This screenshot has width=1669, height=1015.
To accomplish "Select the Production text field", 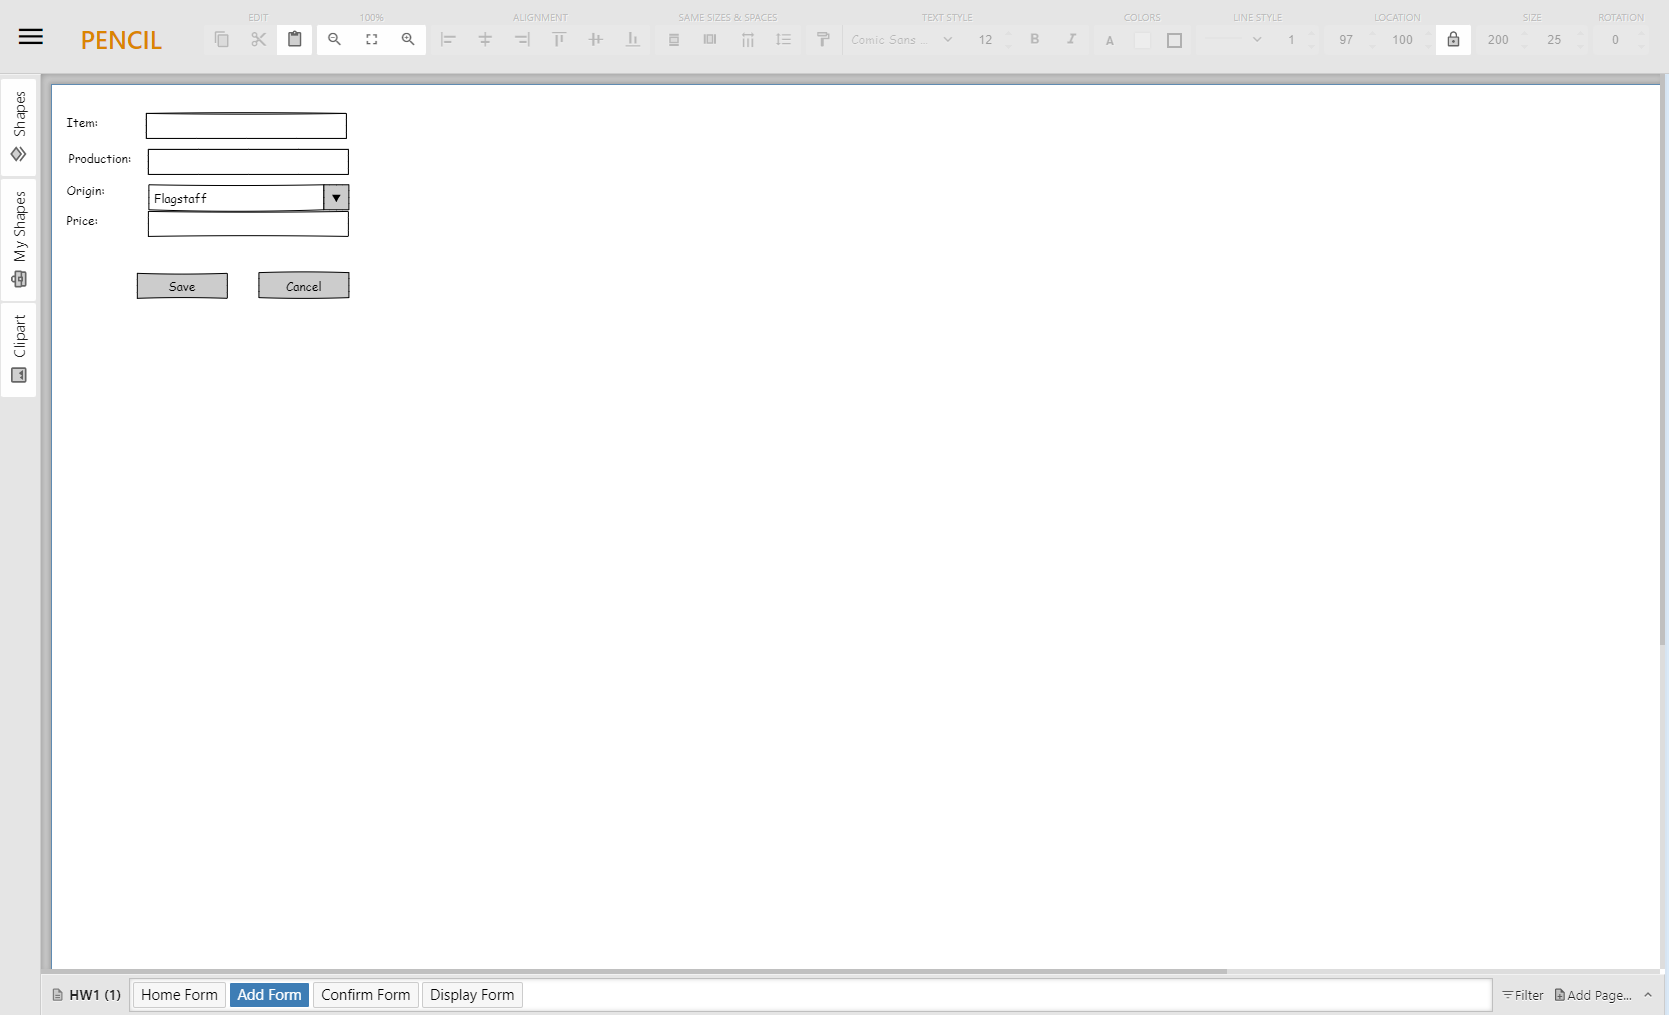I will [248, 162].
